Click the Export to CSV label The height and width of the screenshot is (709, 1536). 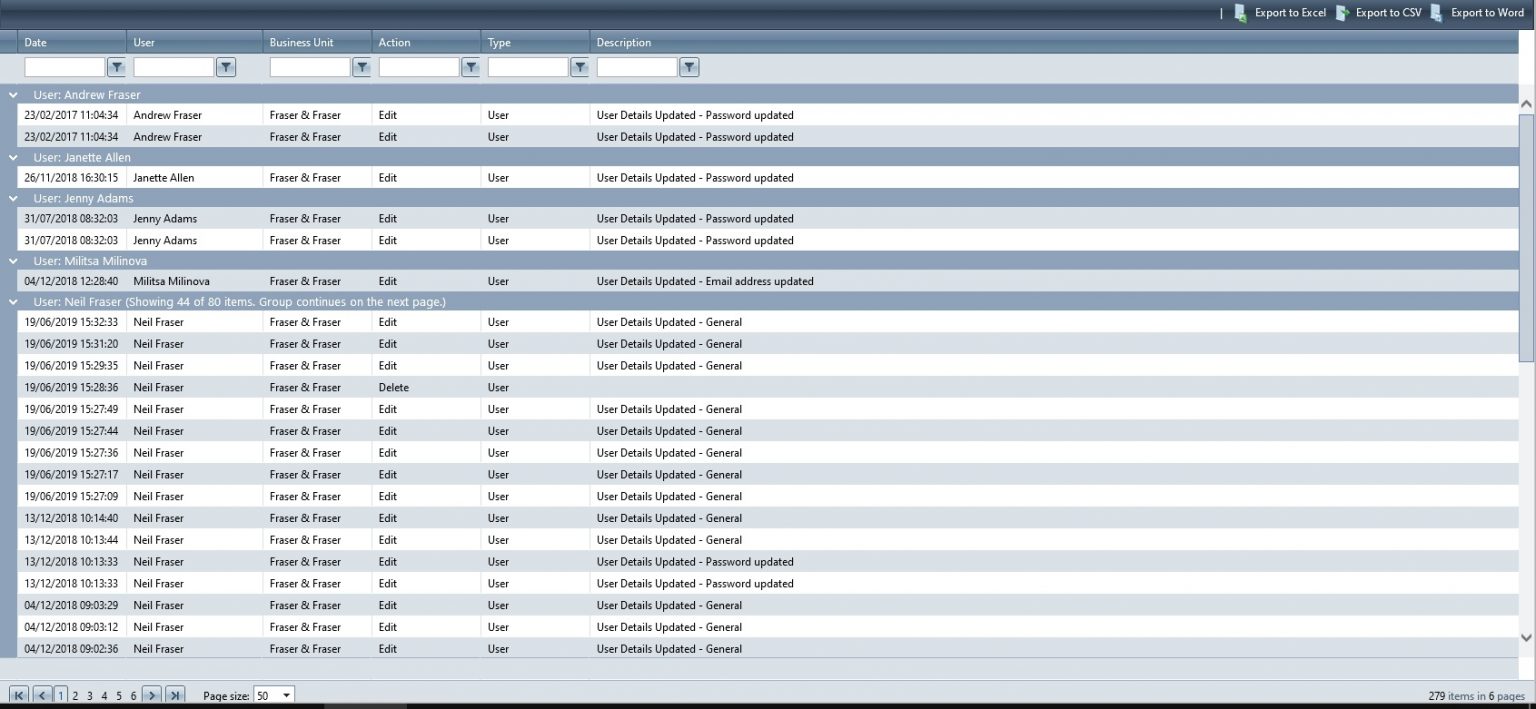pos(1388,13)
